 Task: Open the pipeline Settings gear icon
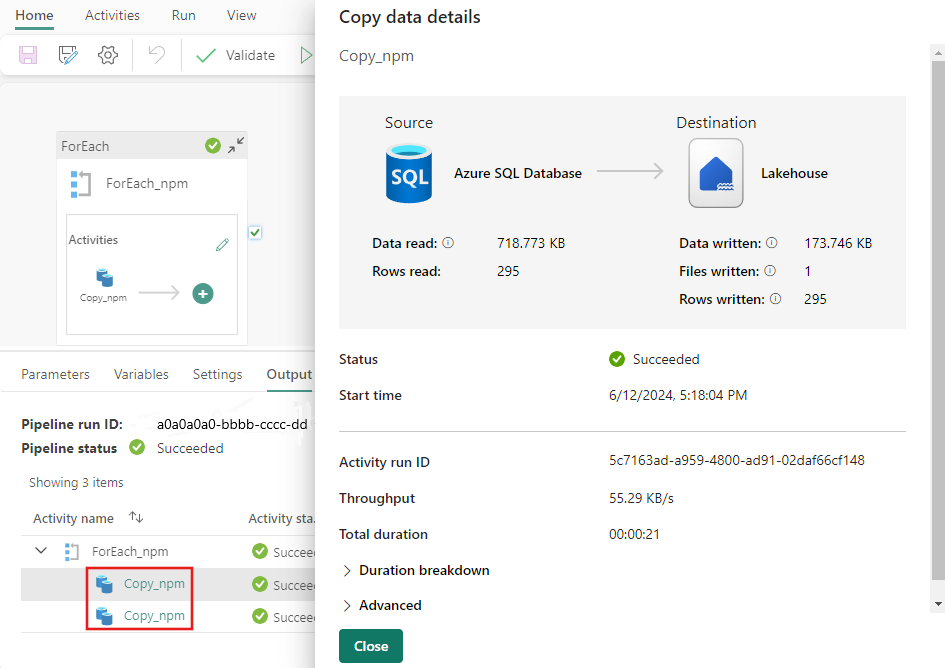(x=108, y=55)
